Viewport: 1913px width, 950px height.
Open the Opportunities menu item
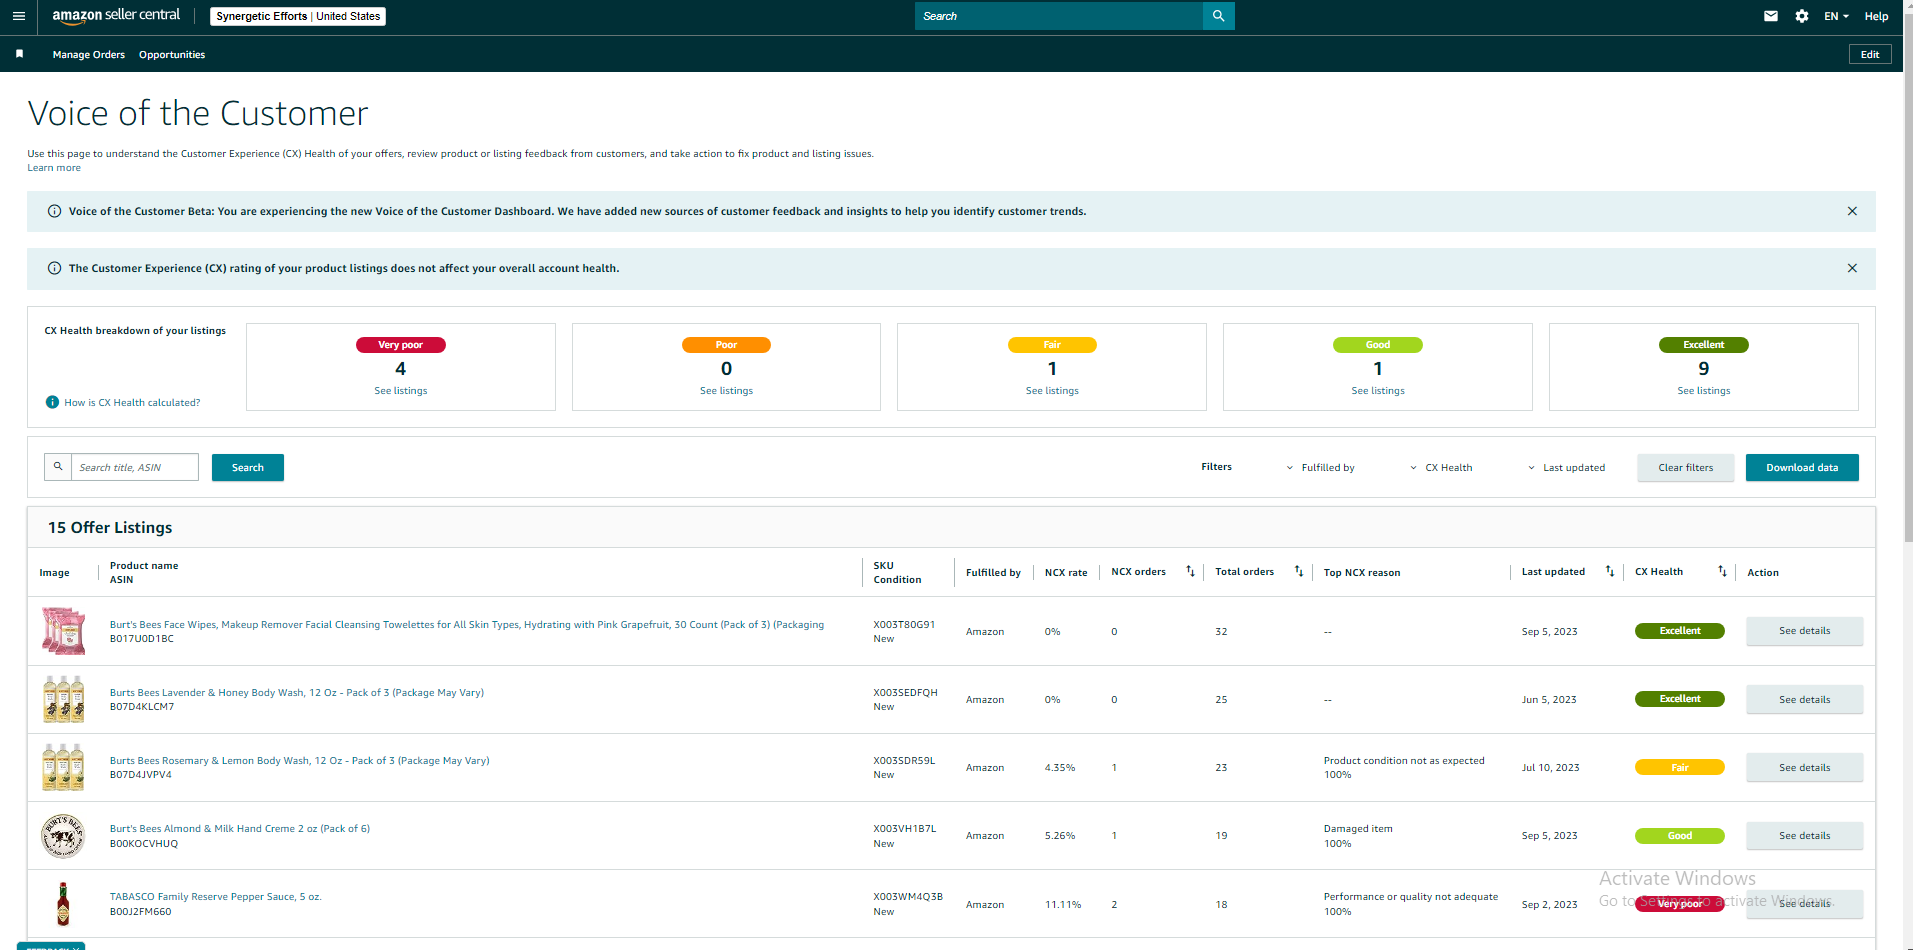click(x=172, y=55)
